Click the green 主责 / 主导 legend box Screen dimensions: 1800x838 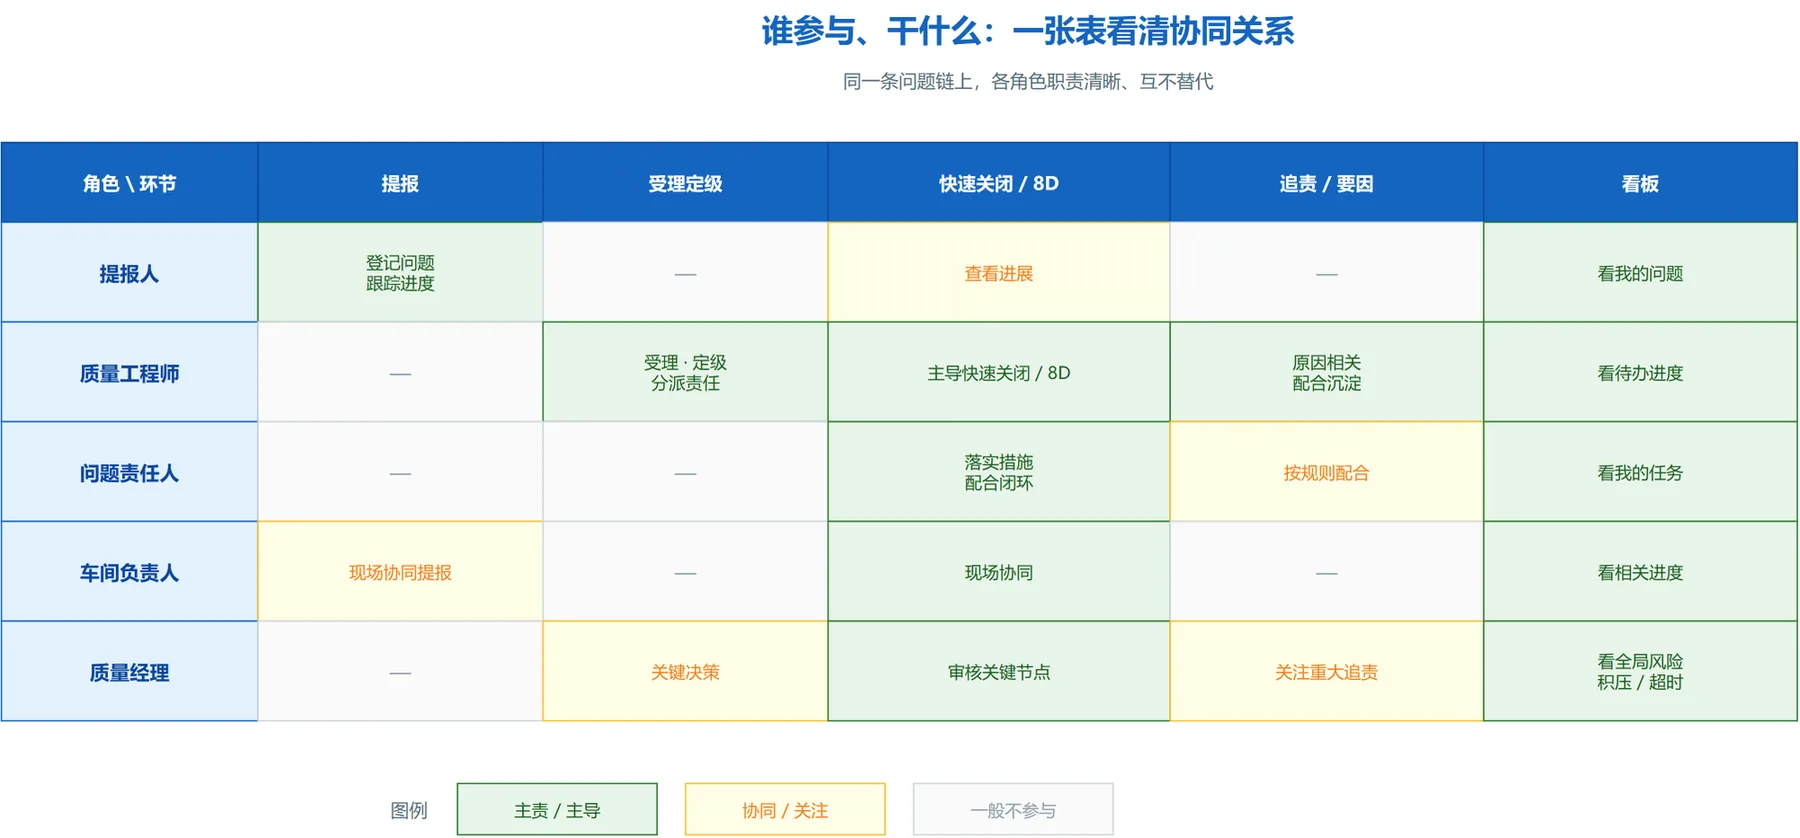pos(557,810)
